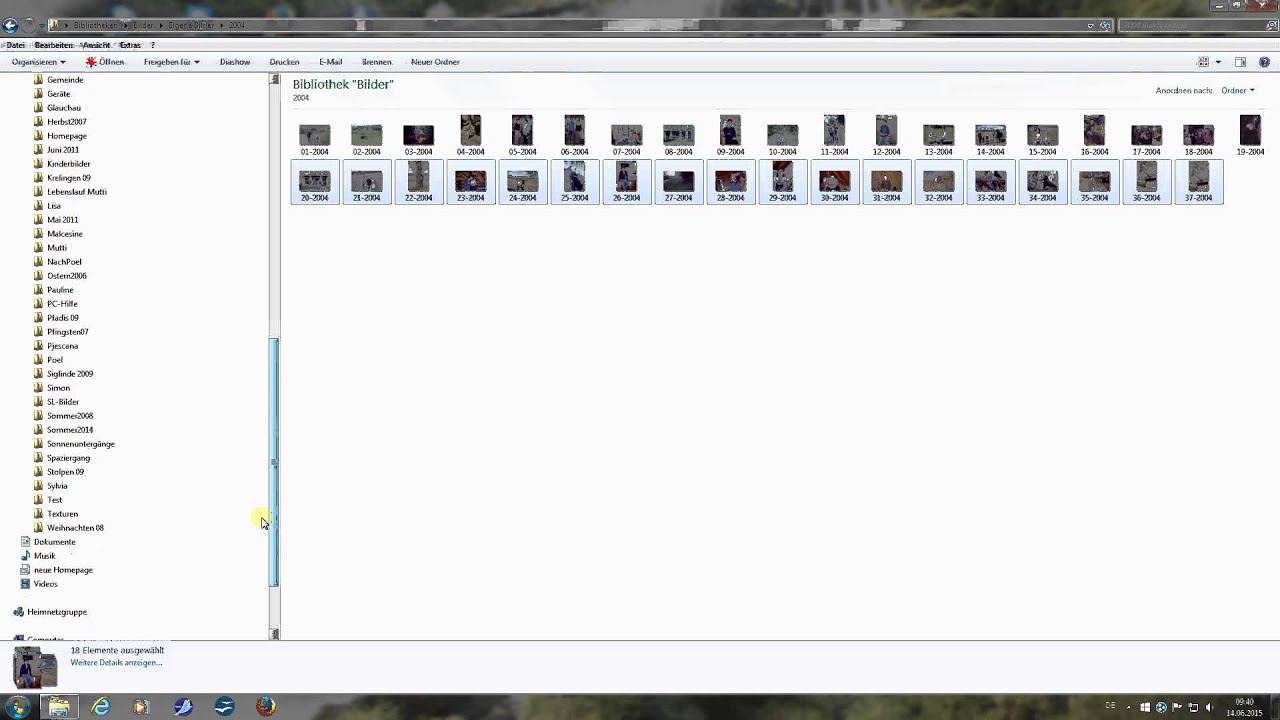The height and width of the screenshot is (720, 1280).
Task: Select thumbnail 01-2004
Action: pyautogui.click(x=314, y=138)
